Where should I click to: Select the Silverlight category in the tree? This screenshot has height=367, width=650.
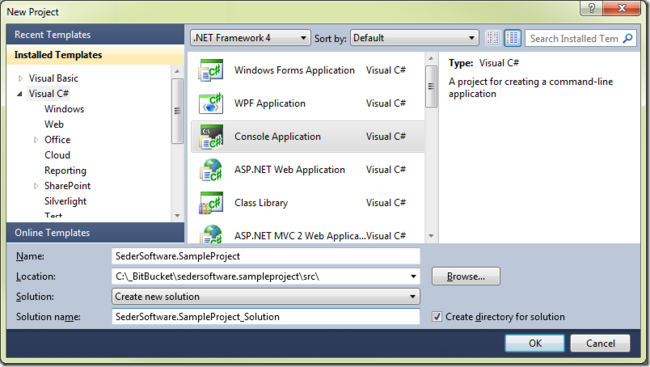coord(65,201)
